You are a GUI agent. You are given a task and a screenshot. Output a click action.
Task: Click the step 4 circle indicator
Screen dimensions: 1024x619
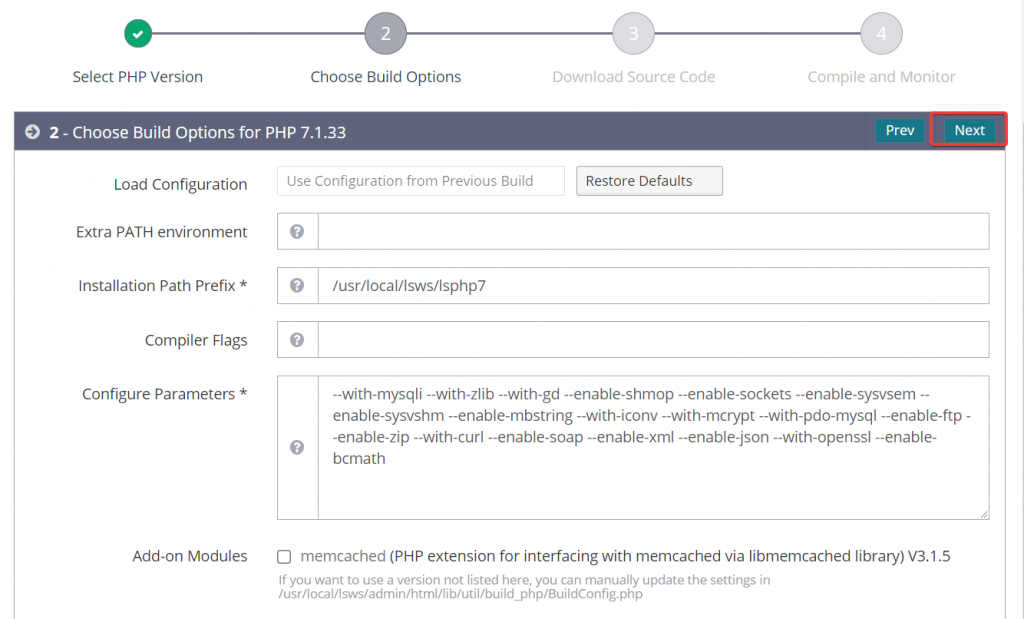[x=881, y=33]
